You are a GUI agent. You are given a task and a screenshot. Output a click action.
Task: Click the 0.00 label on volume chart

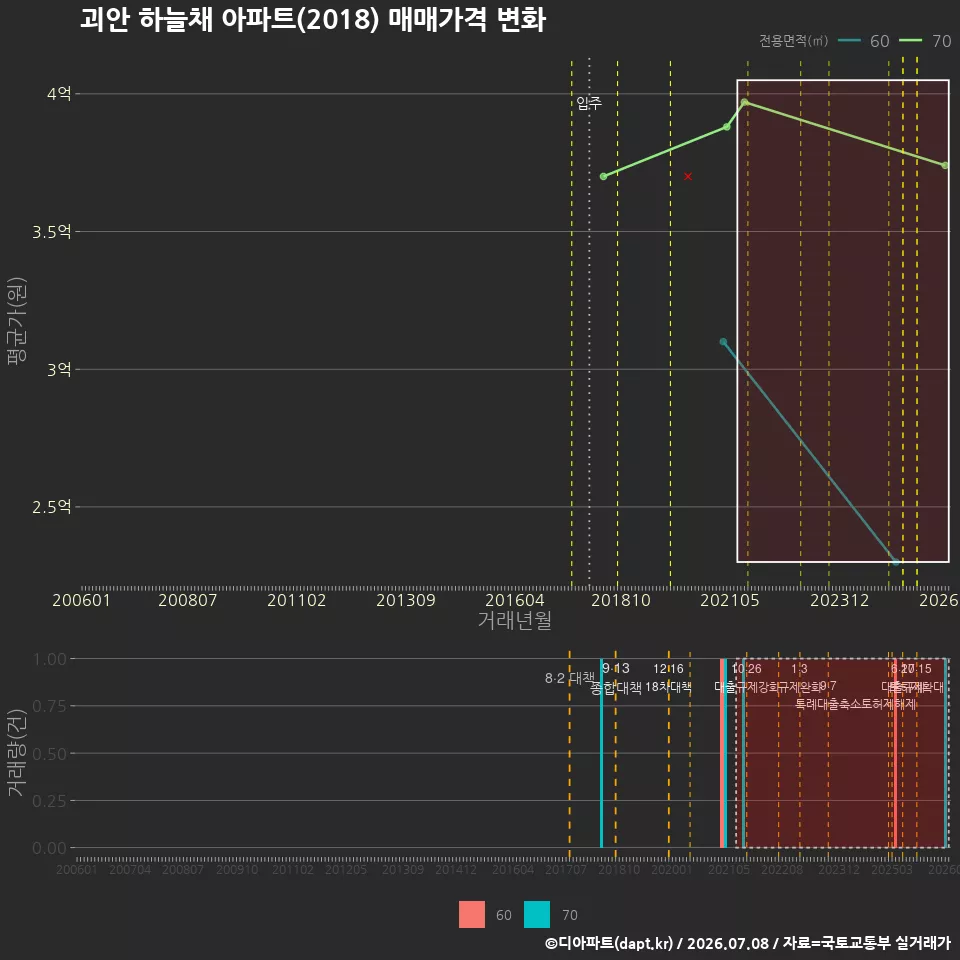49,848
